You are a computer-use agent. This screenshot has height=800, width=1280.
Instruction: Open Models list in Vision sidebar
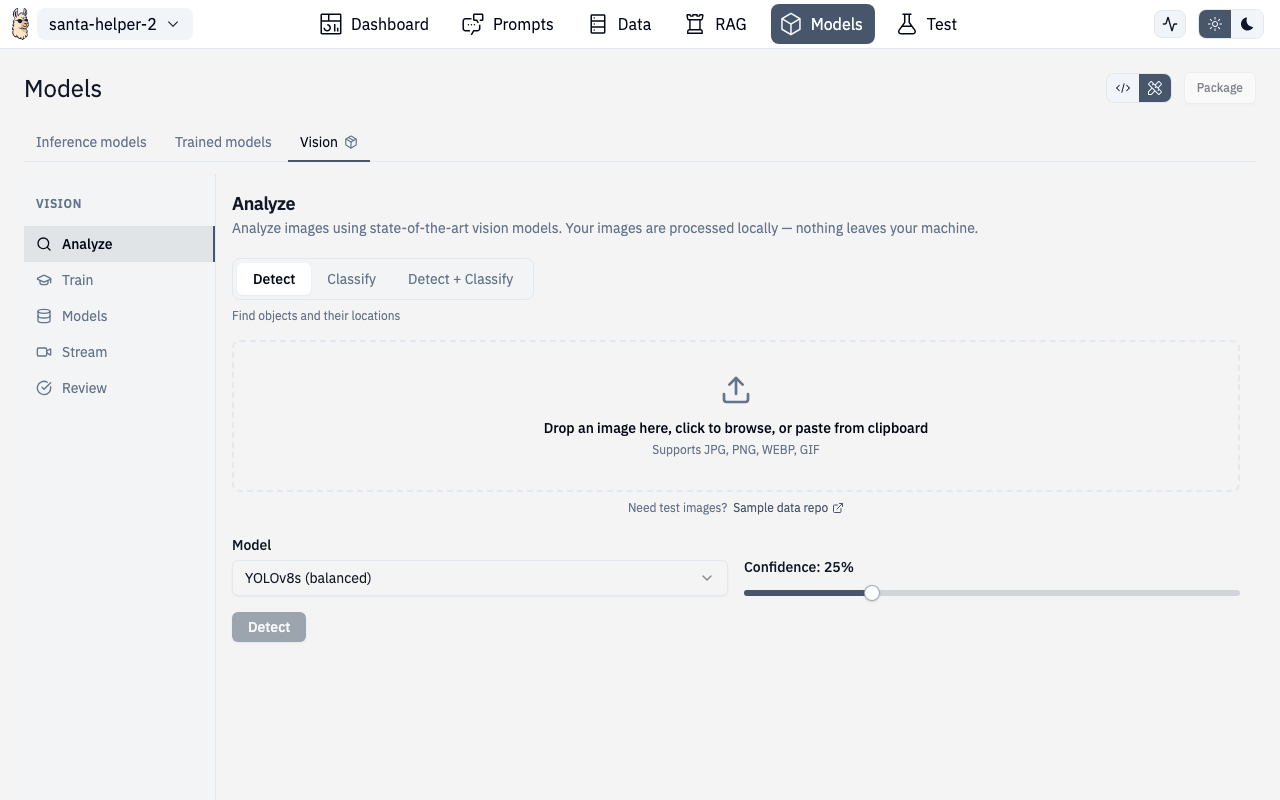pyautogui.click(x=84, y=316)
